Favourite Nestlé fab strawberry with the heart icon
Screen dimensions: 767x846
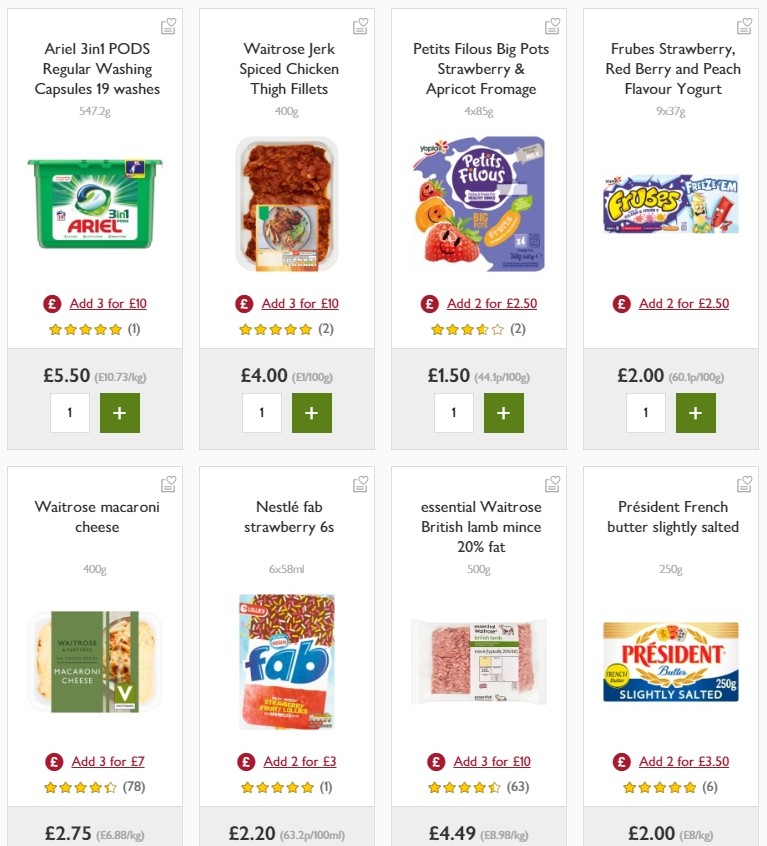[360, 483]
